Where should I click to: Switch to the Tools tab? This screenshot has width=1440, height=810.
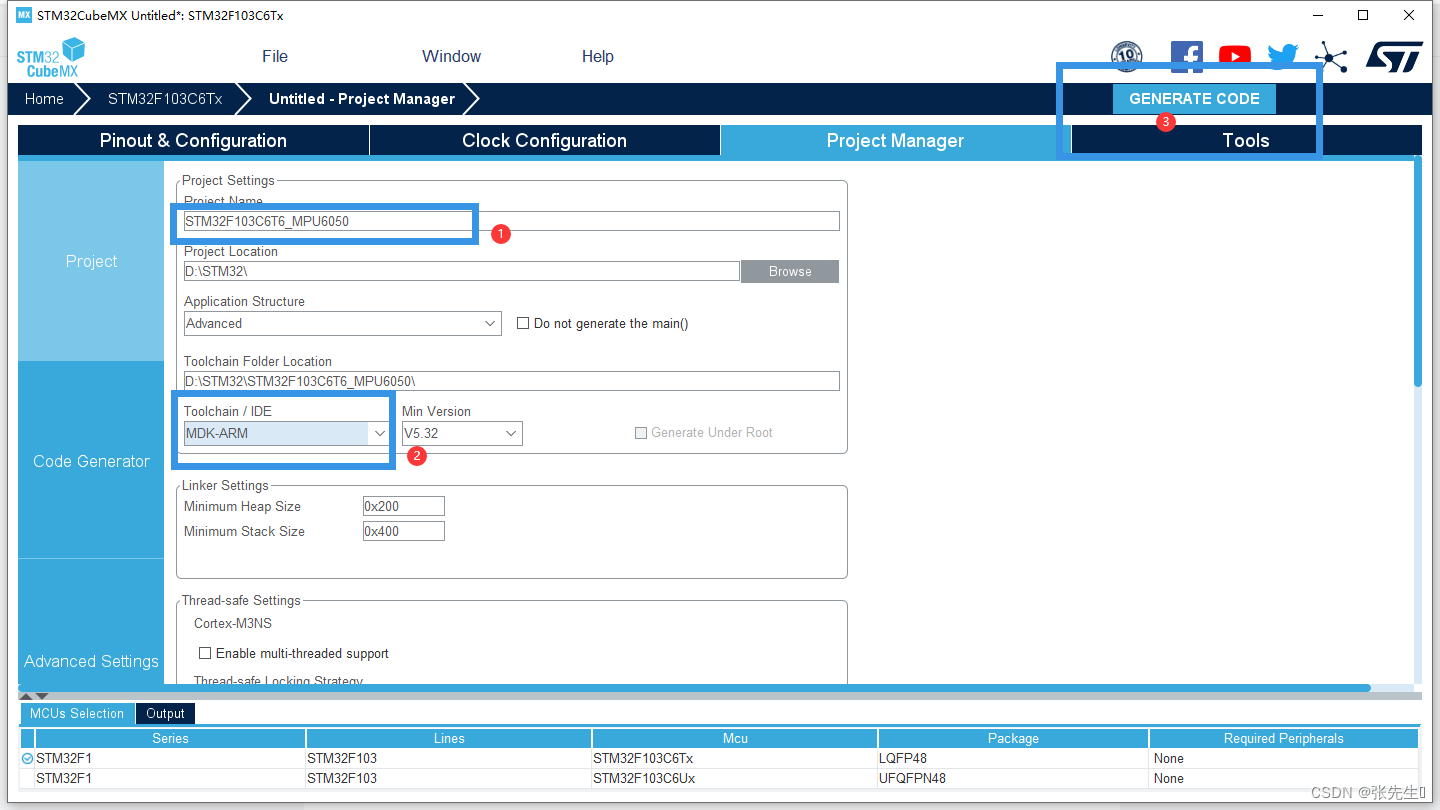1246,140
